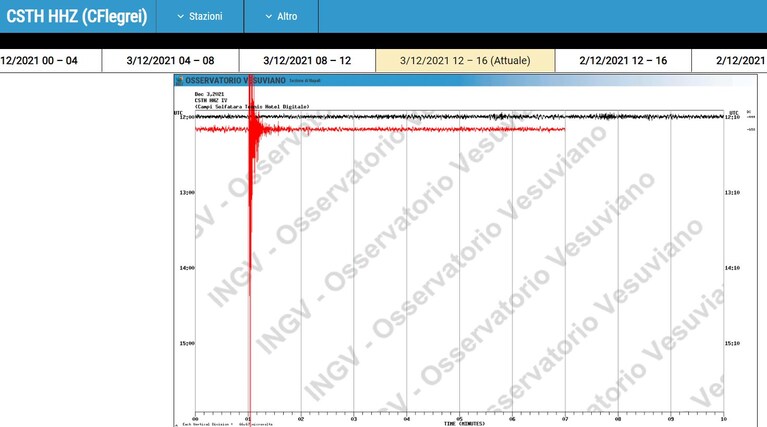The height and width of the screenshot is (427, 767).
Task: Click the 13:00 UTC time label
Action: (187, 193)
